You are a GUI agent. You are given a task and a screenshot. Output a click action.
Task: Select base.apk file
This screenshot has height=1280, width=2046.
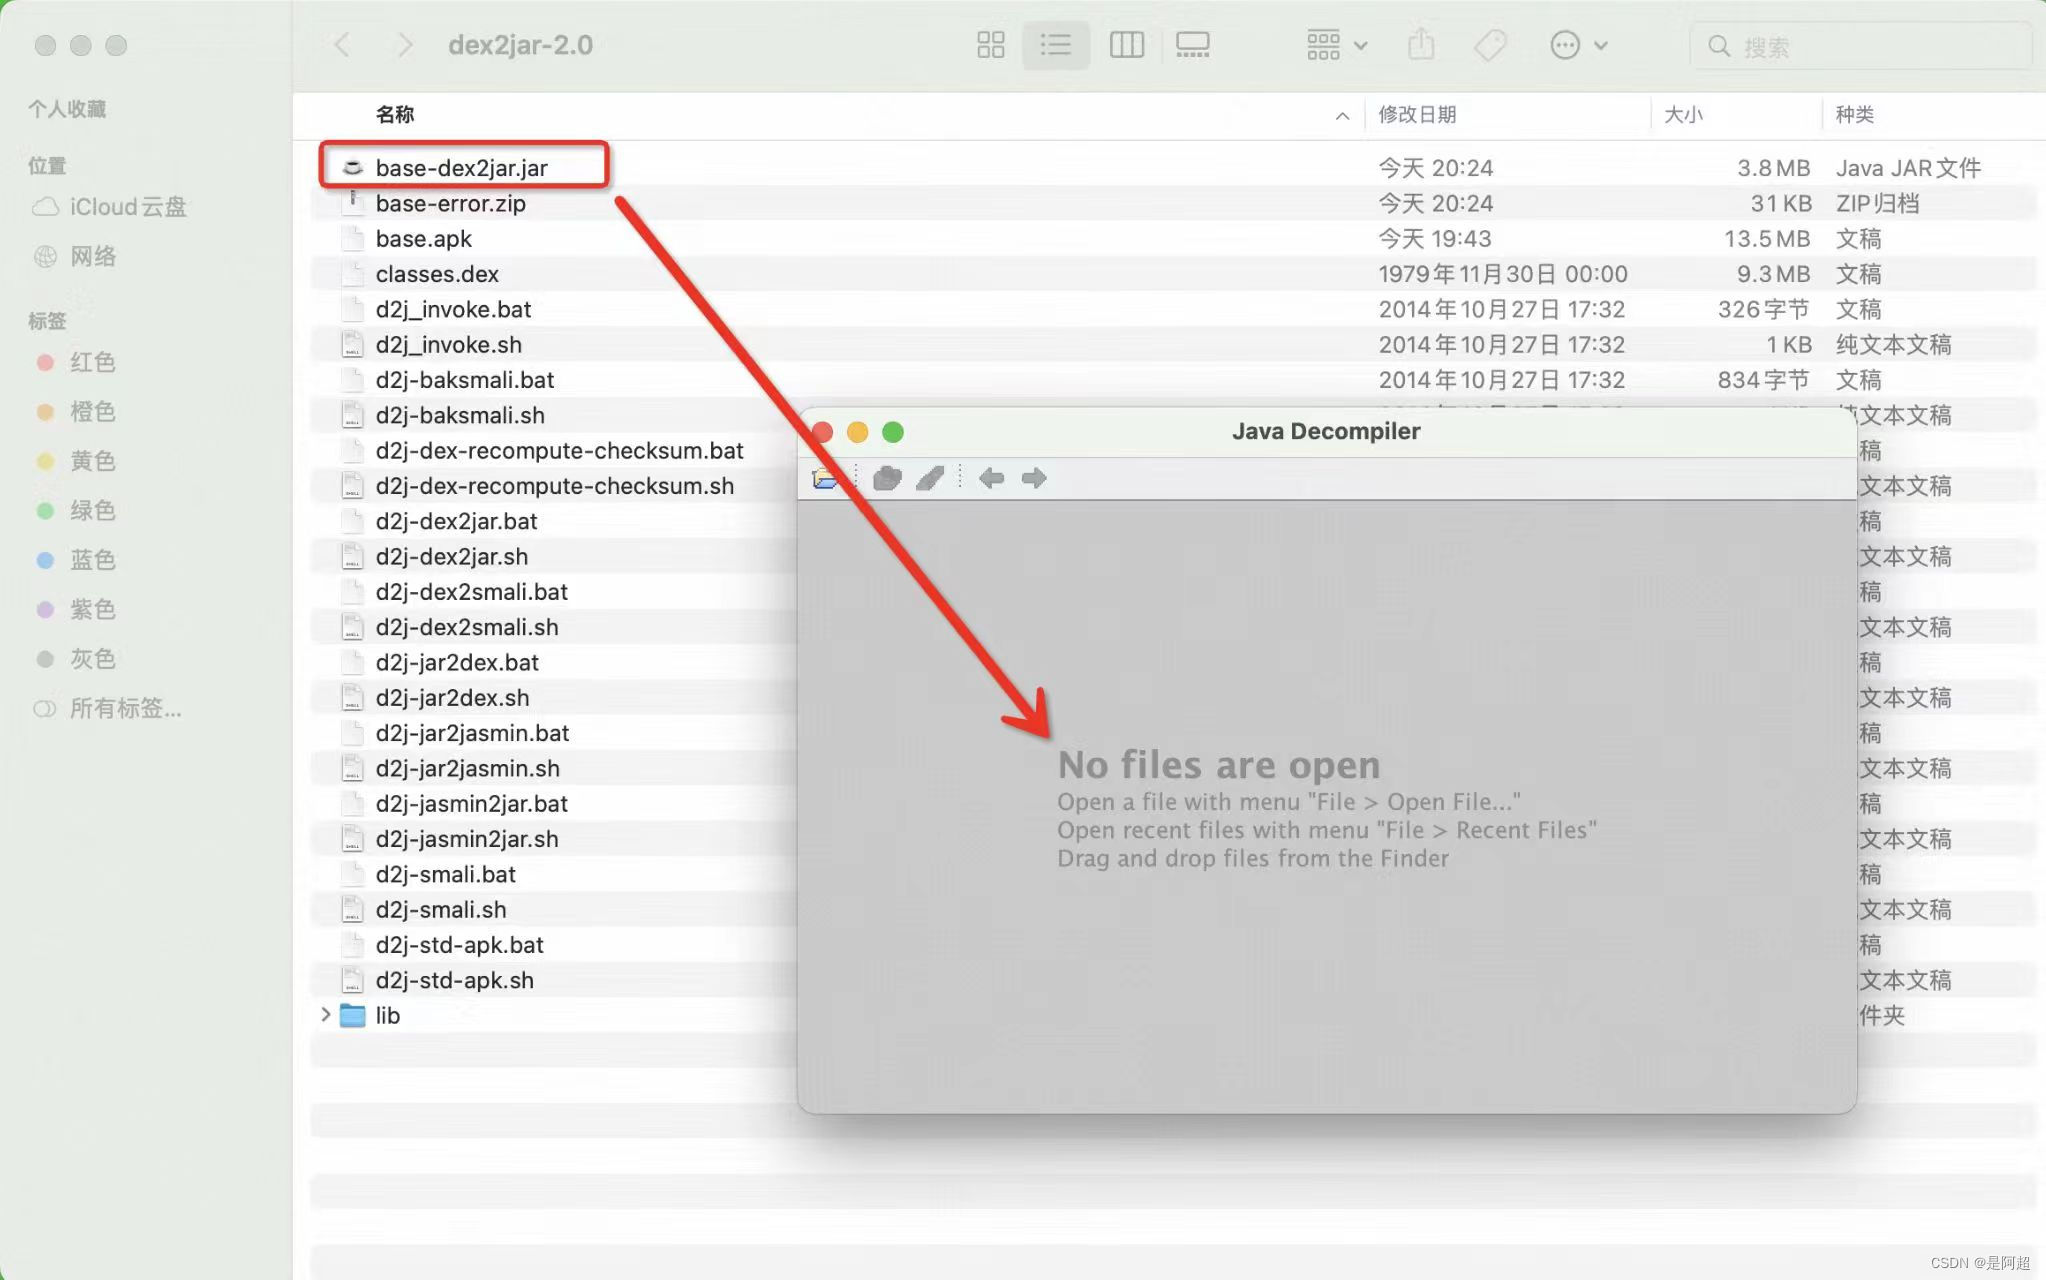423,238
